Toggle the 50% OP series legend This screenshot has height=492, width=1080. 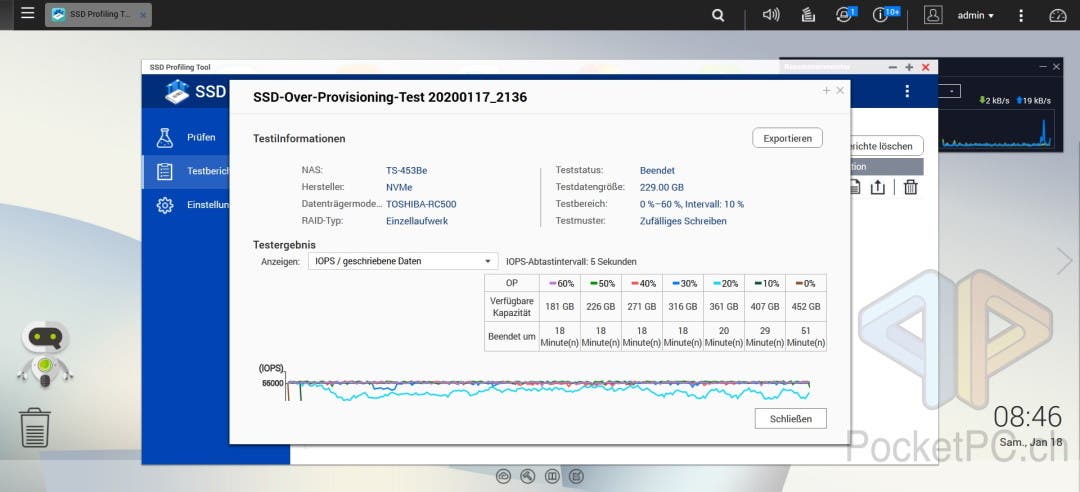[603, 283]
